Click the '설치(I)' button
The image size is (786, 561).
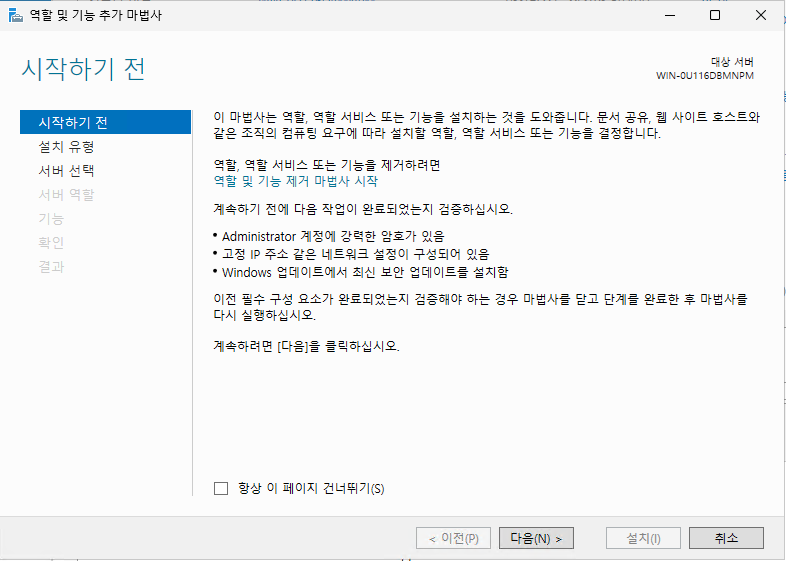(643, 538)
